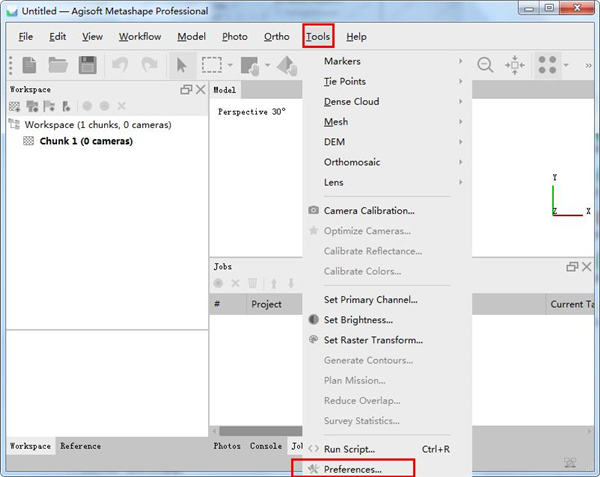Viewport: 600px width, 477px height.
Task: Switch to the Console tab
Action: [x=265, y=446]
